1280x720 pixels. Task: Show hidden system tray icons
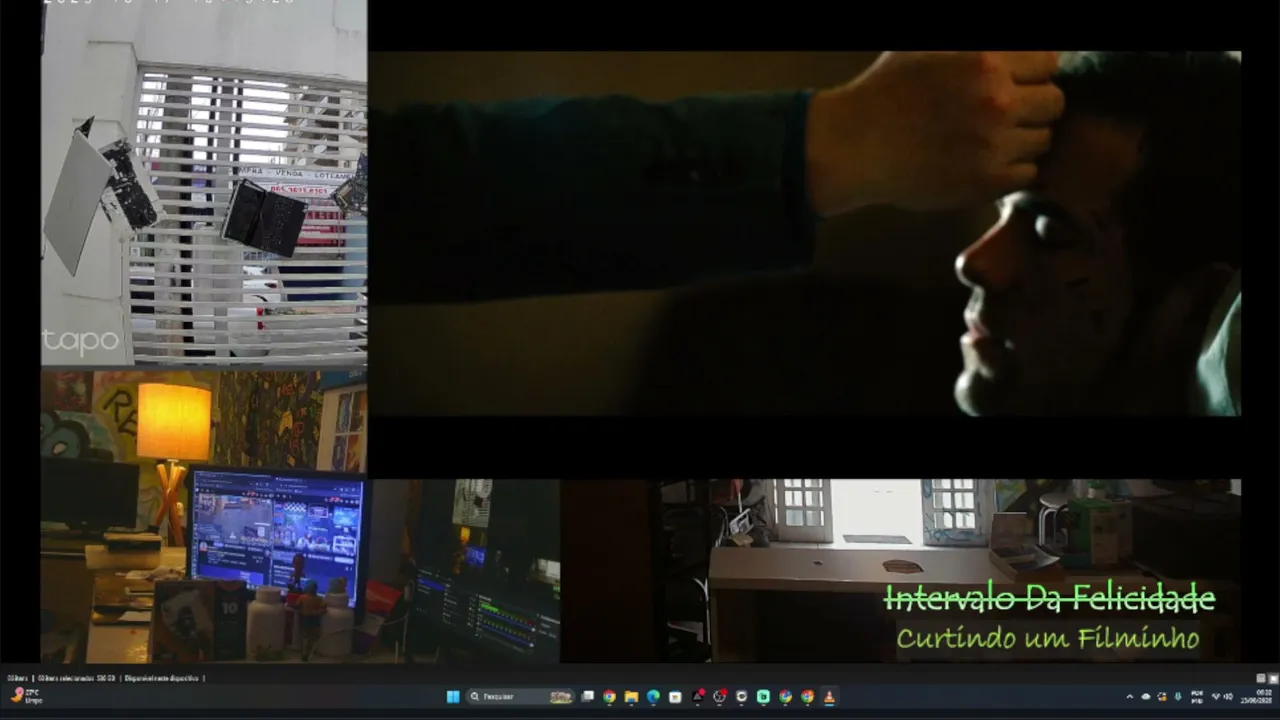(x=1130, y=697)
